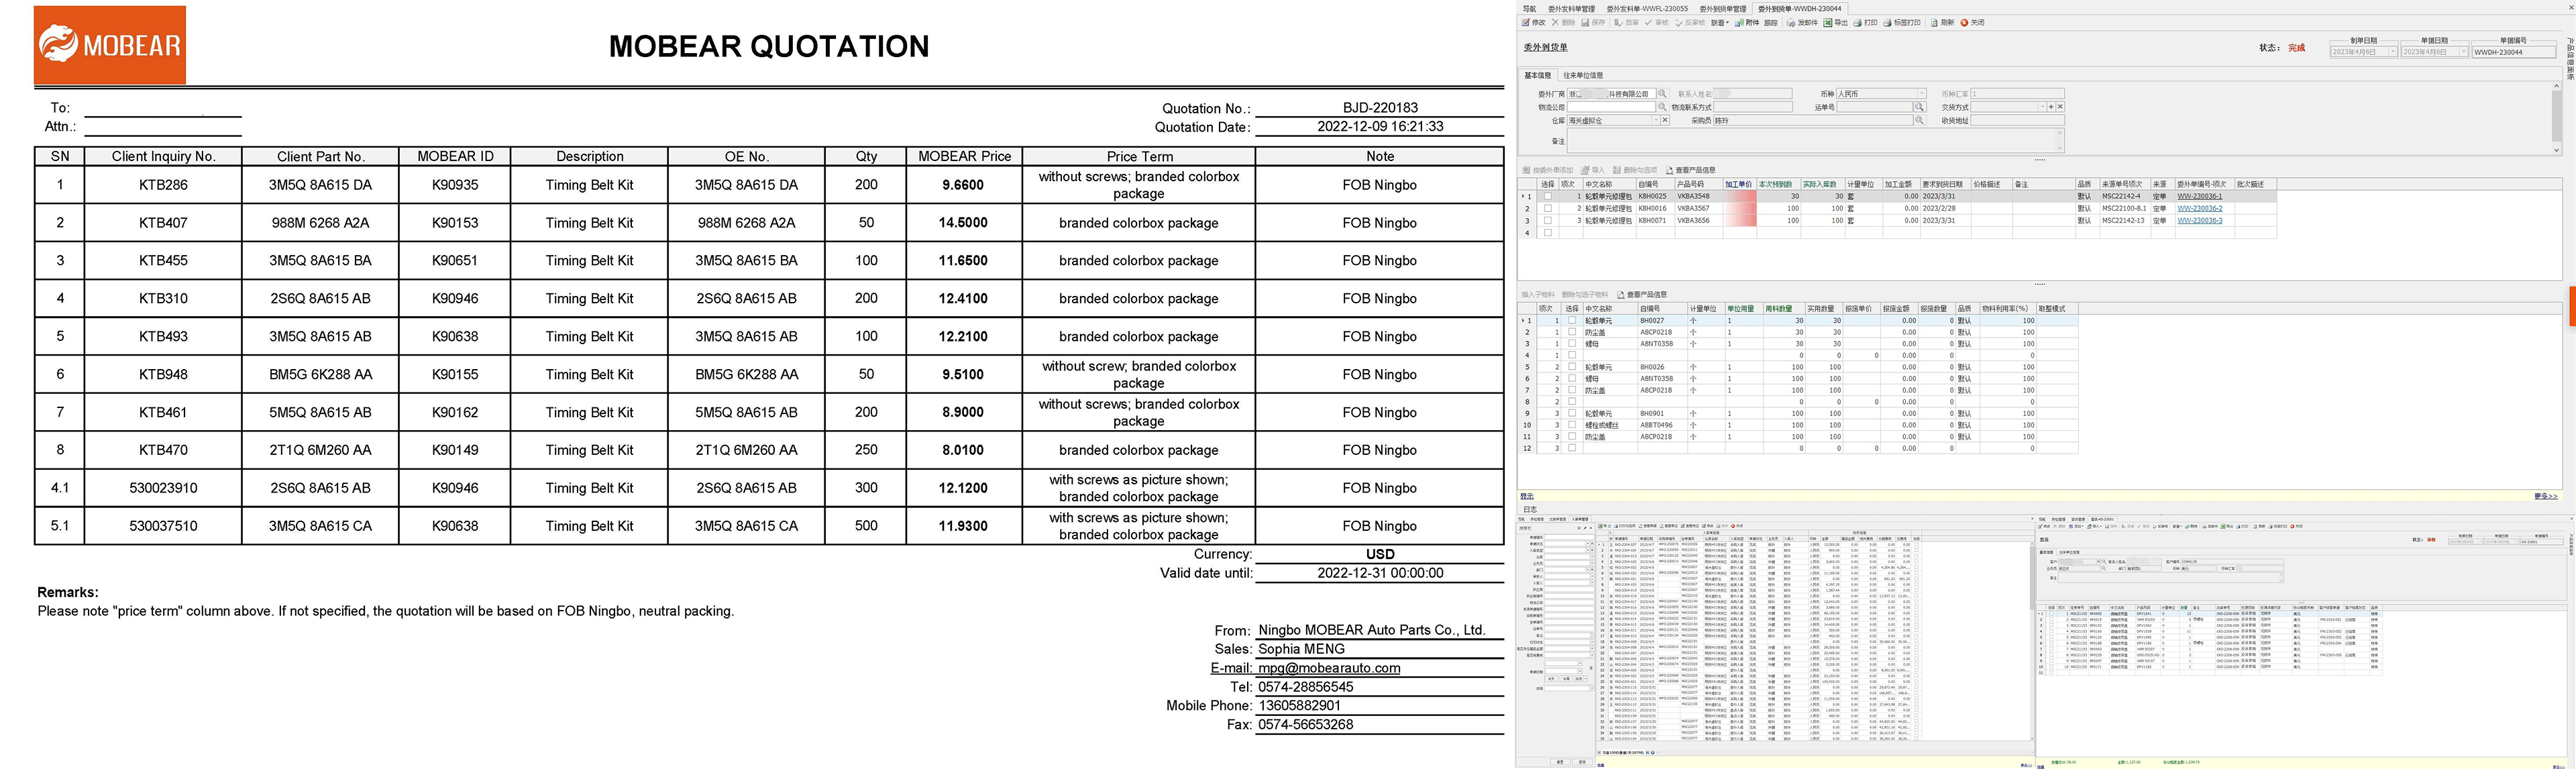Viewport: 2576px width, 769px height.
Task: Open the 币种 currency dropdown
Action: pos(1921,94)
